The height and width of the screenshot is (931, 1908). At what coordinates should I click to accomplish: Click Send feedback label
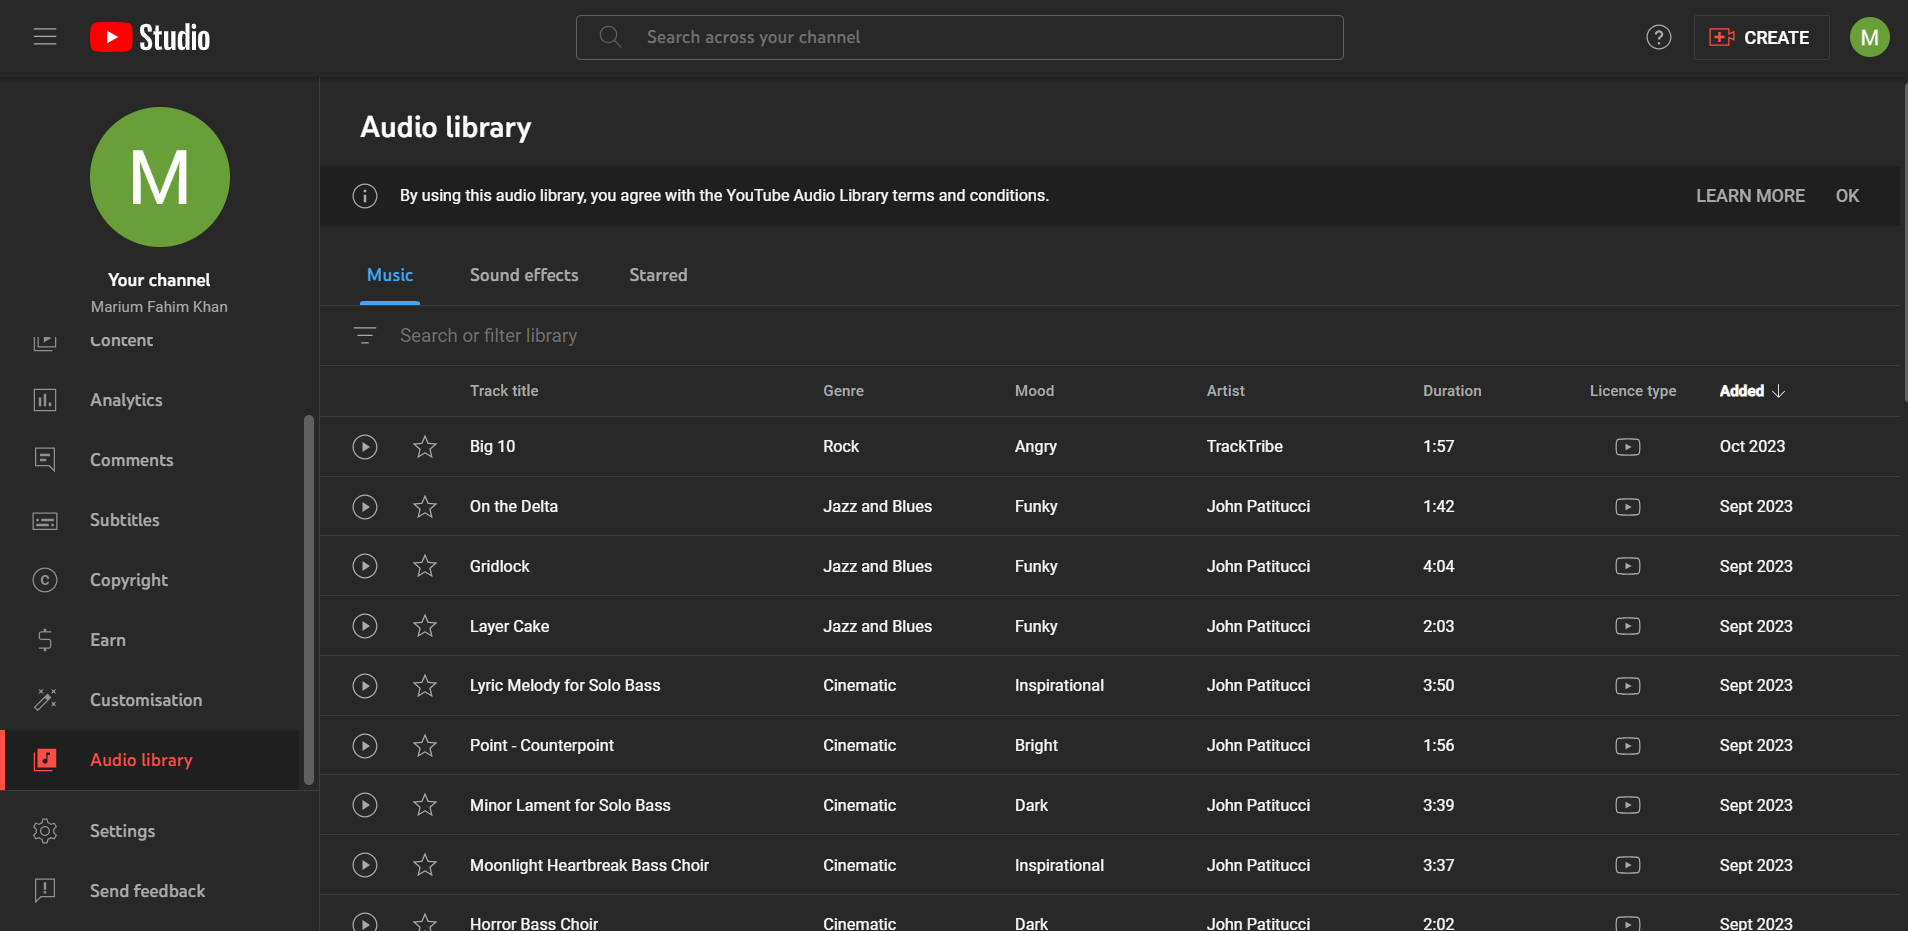point(147,891)
